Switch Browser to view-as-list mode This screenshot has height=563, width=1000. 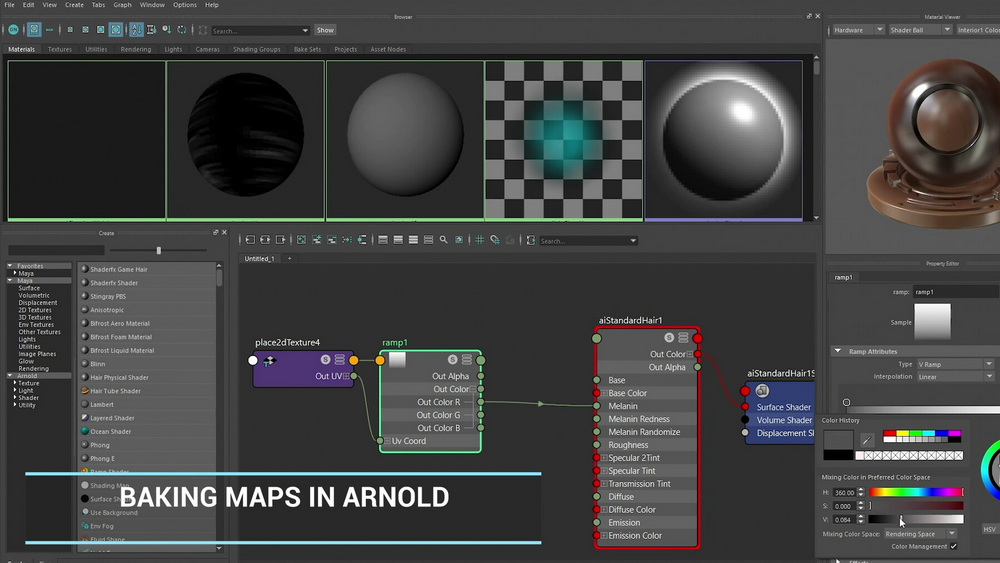point(50,29)
